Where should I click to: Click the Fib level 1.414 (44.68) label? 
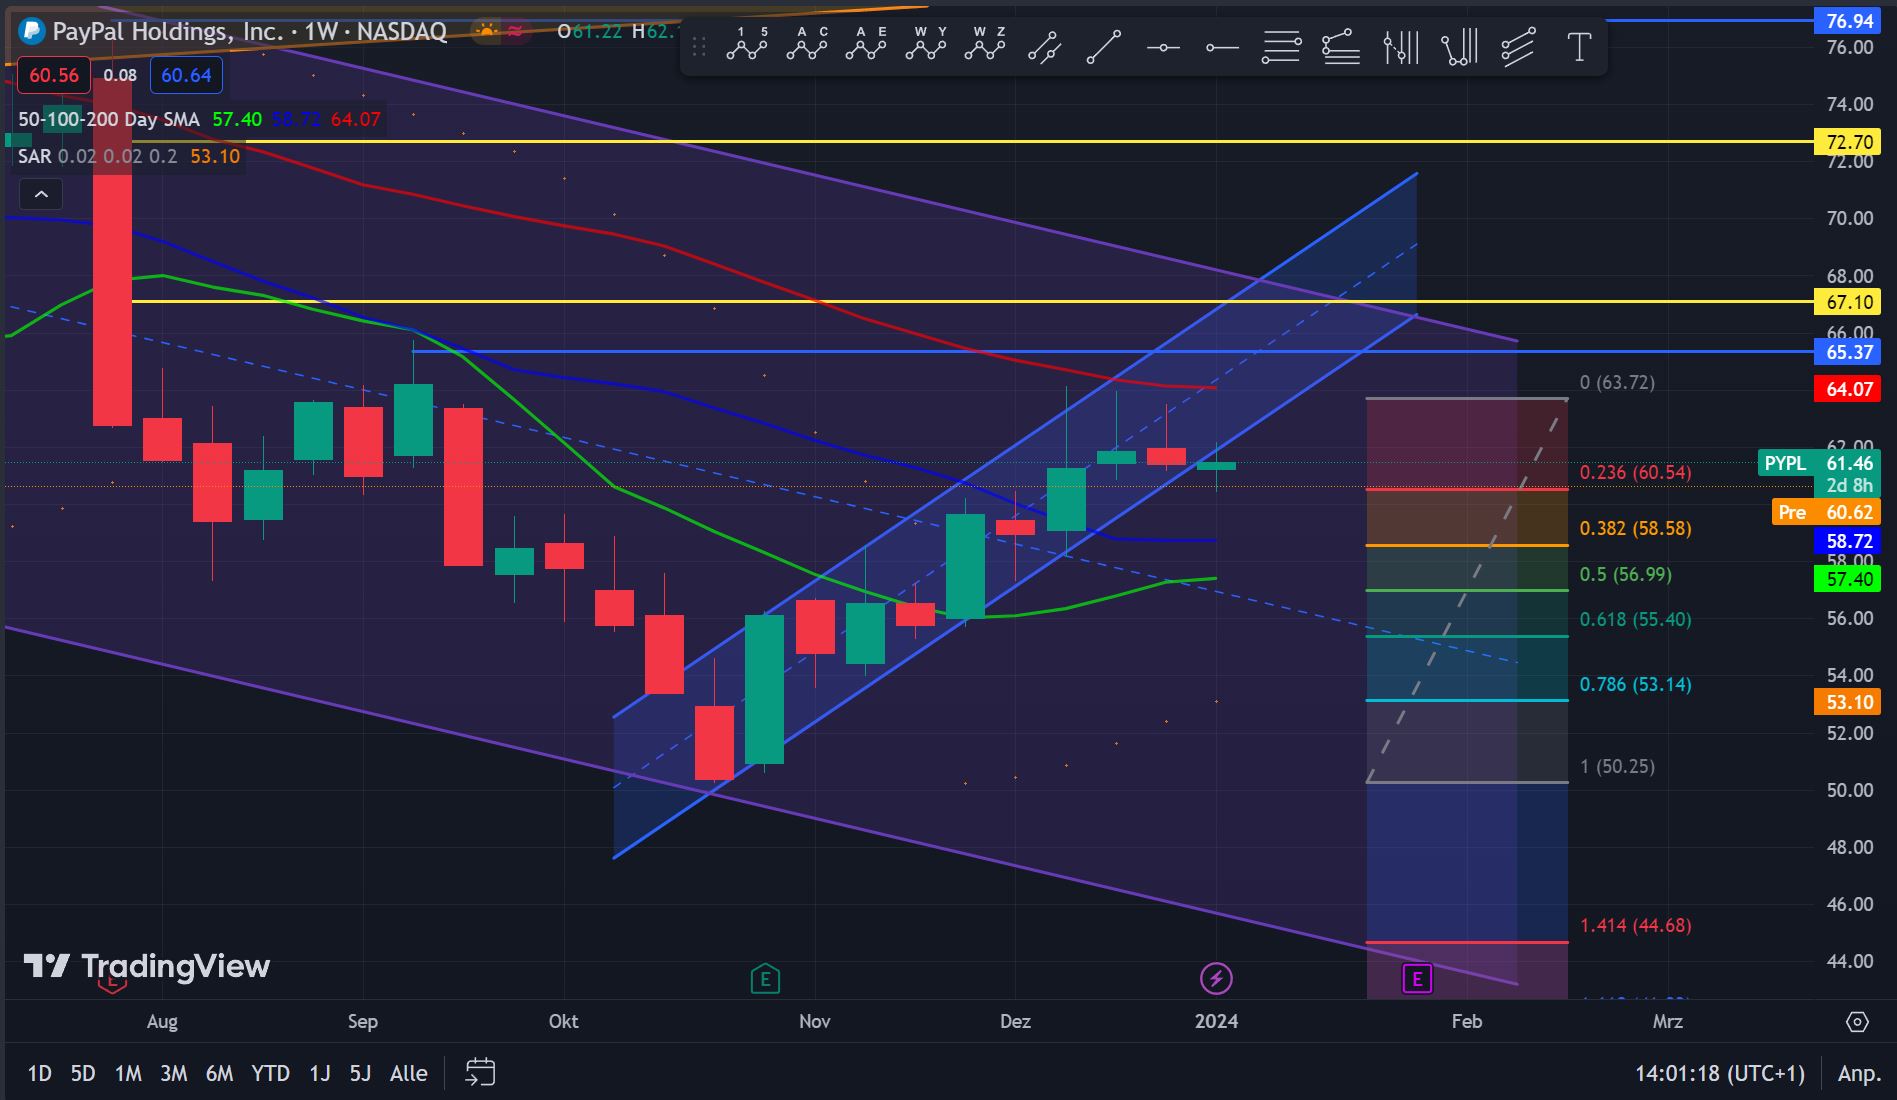click(x=1635, y=925)
